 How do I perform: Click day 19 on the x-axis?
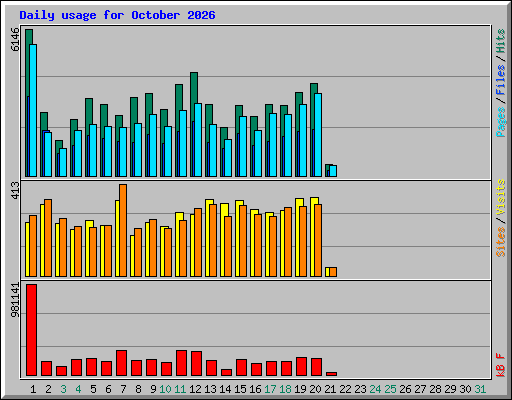tap(300, 389)
